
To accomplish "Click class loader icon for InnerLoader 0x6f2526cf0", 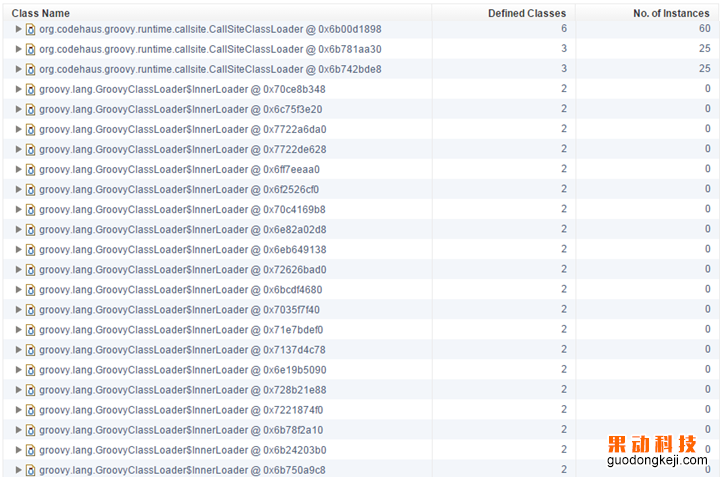I will [30, 189].
